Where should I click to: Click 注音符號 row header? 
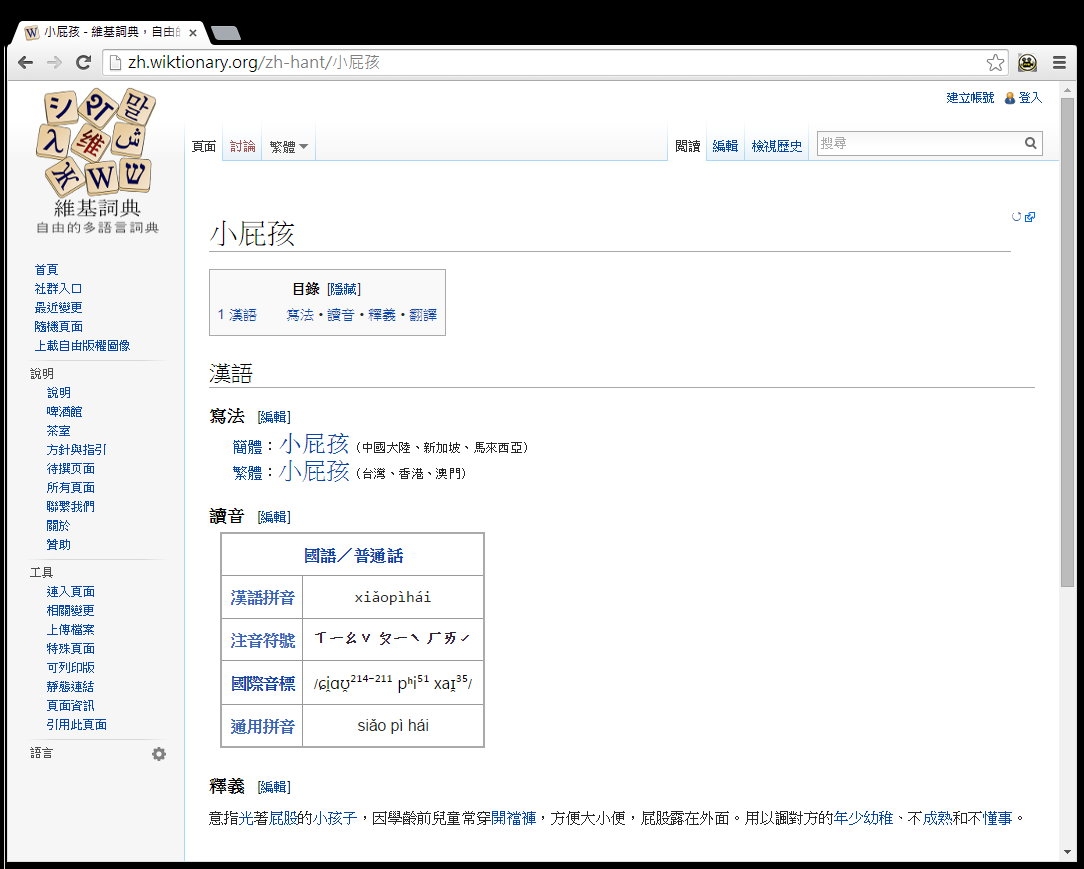[263, 640]
